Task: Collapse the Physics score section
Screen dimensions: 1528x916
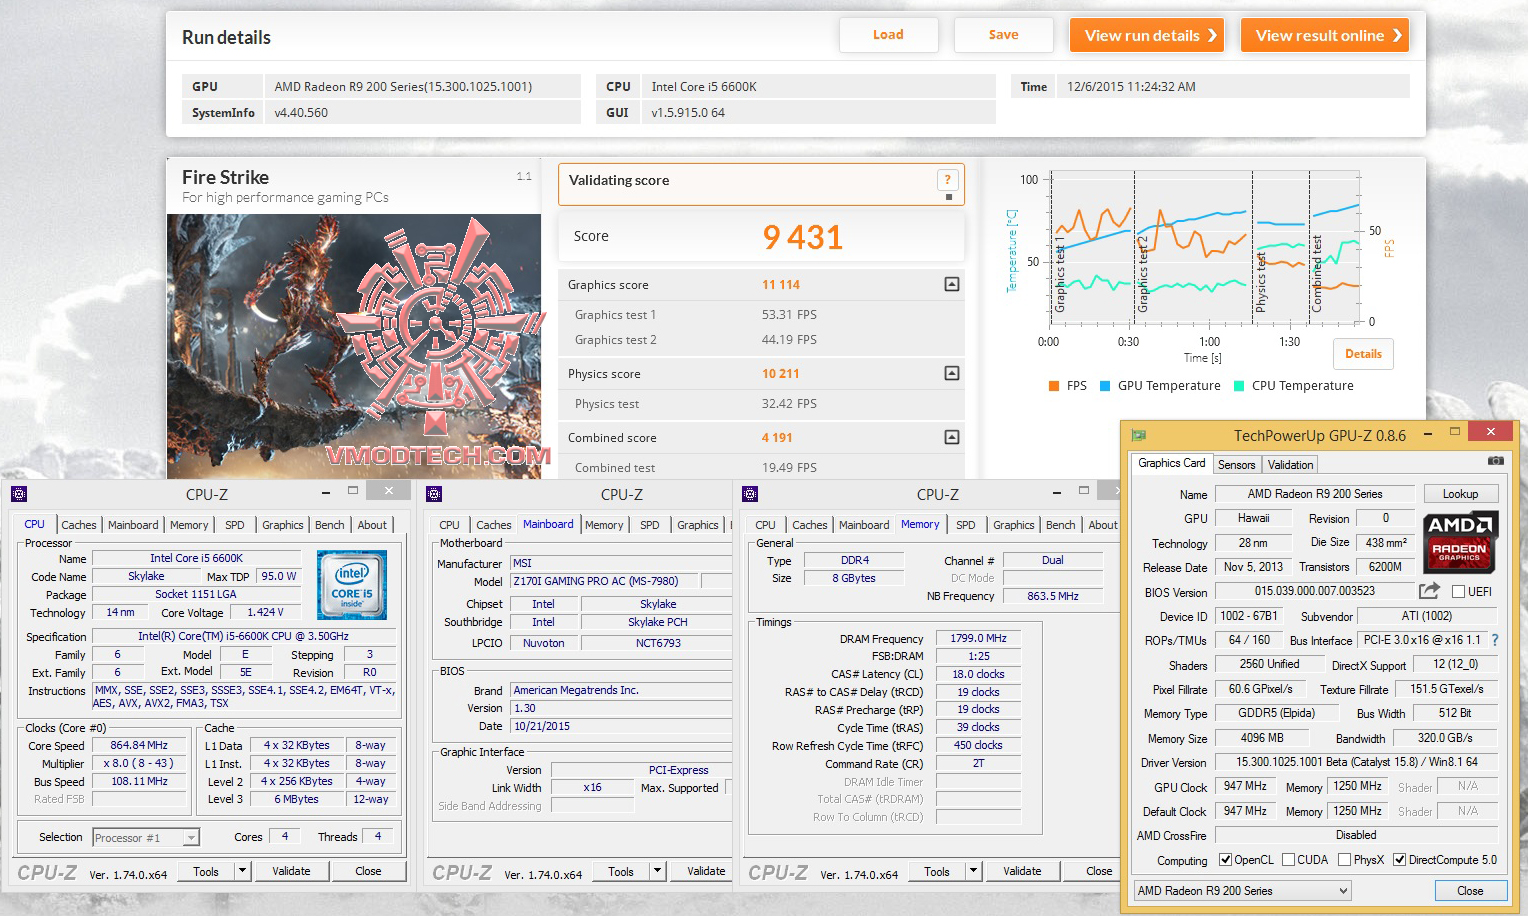Action: [x=952, y=373]
